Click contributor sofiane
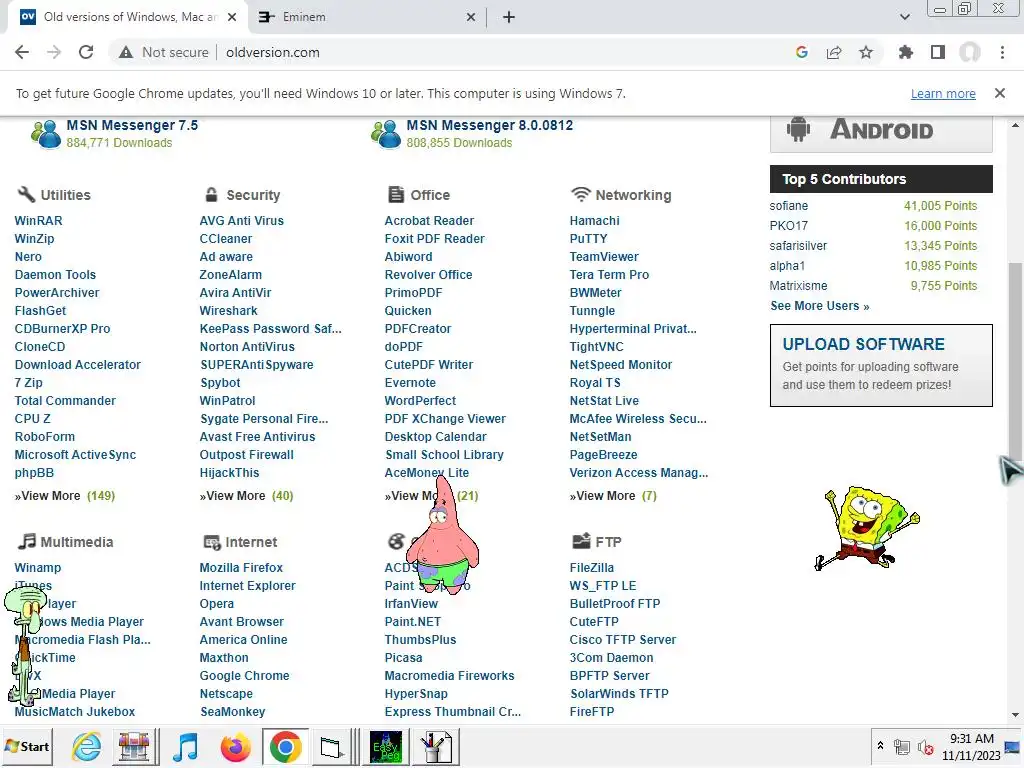 pos(789,206)
